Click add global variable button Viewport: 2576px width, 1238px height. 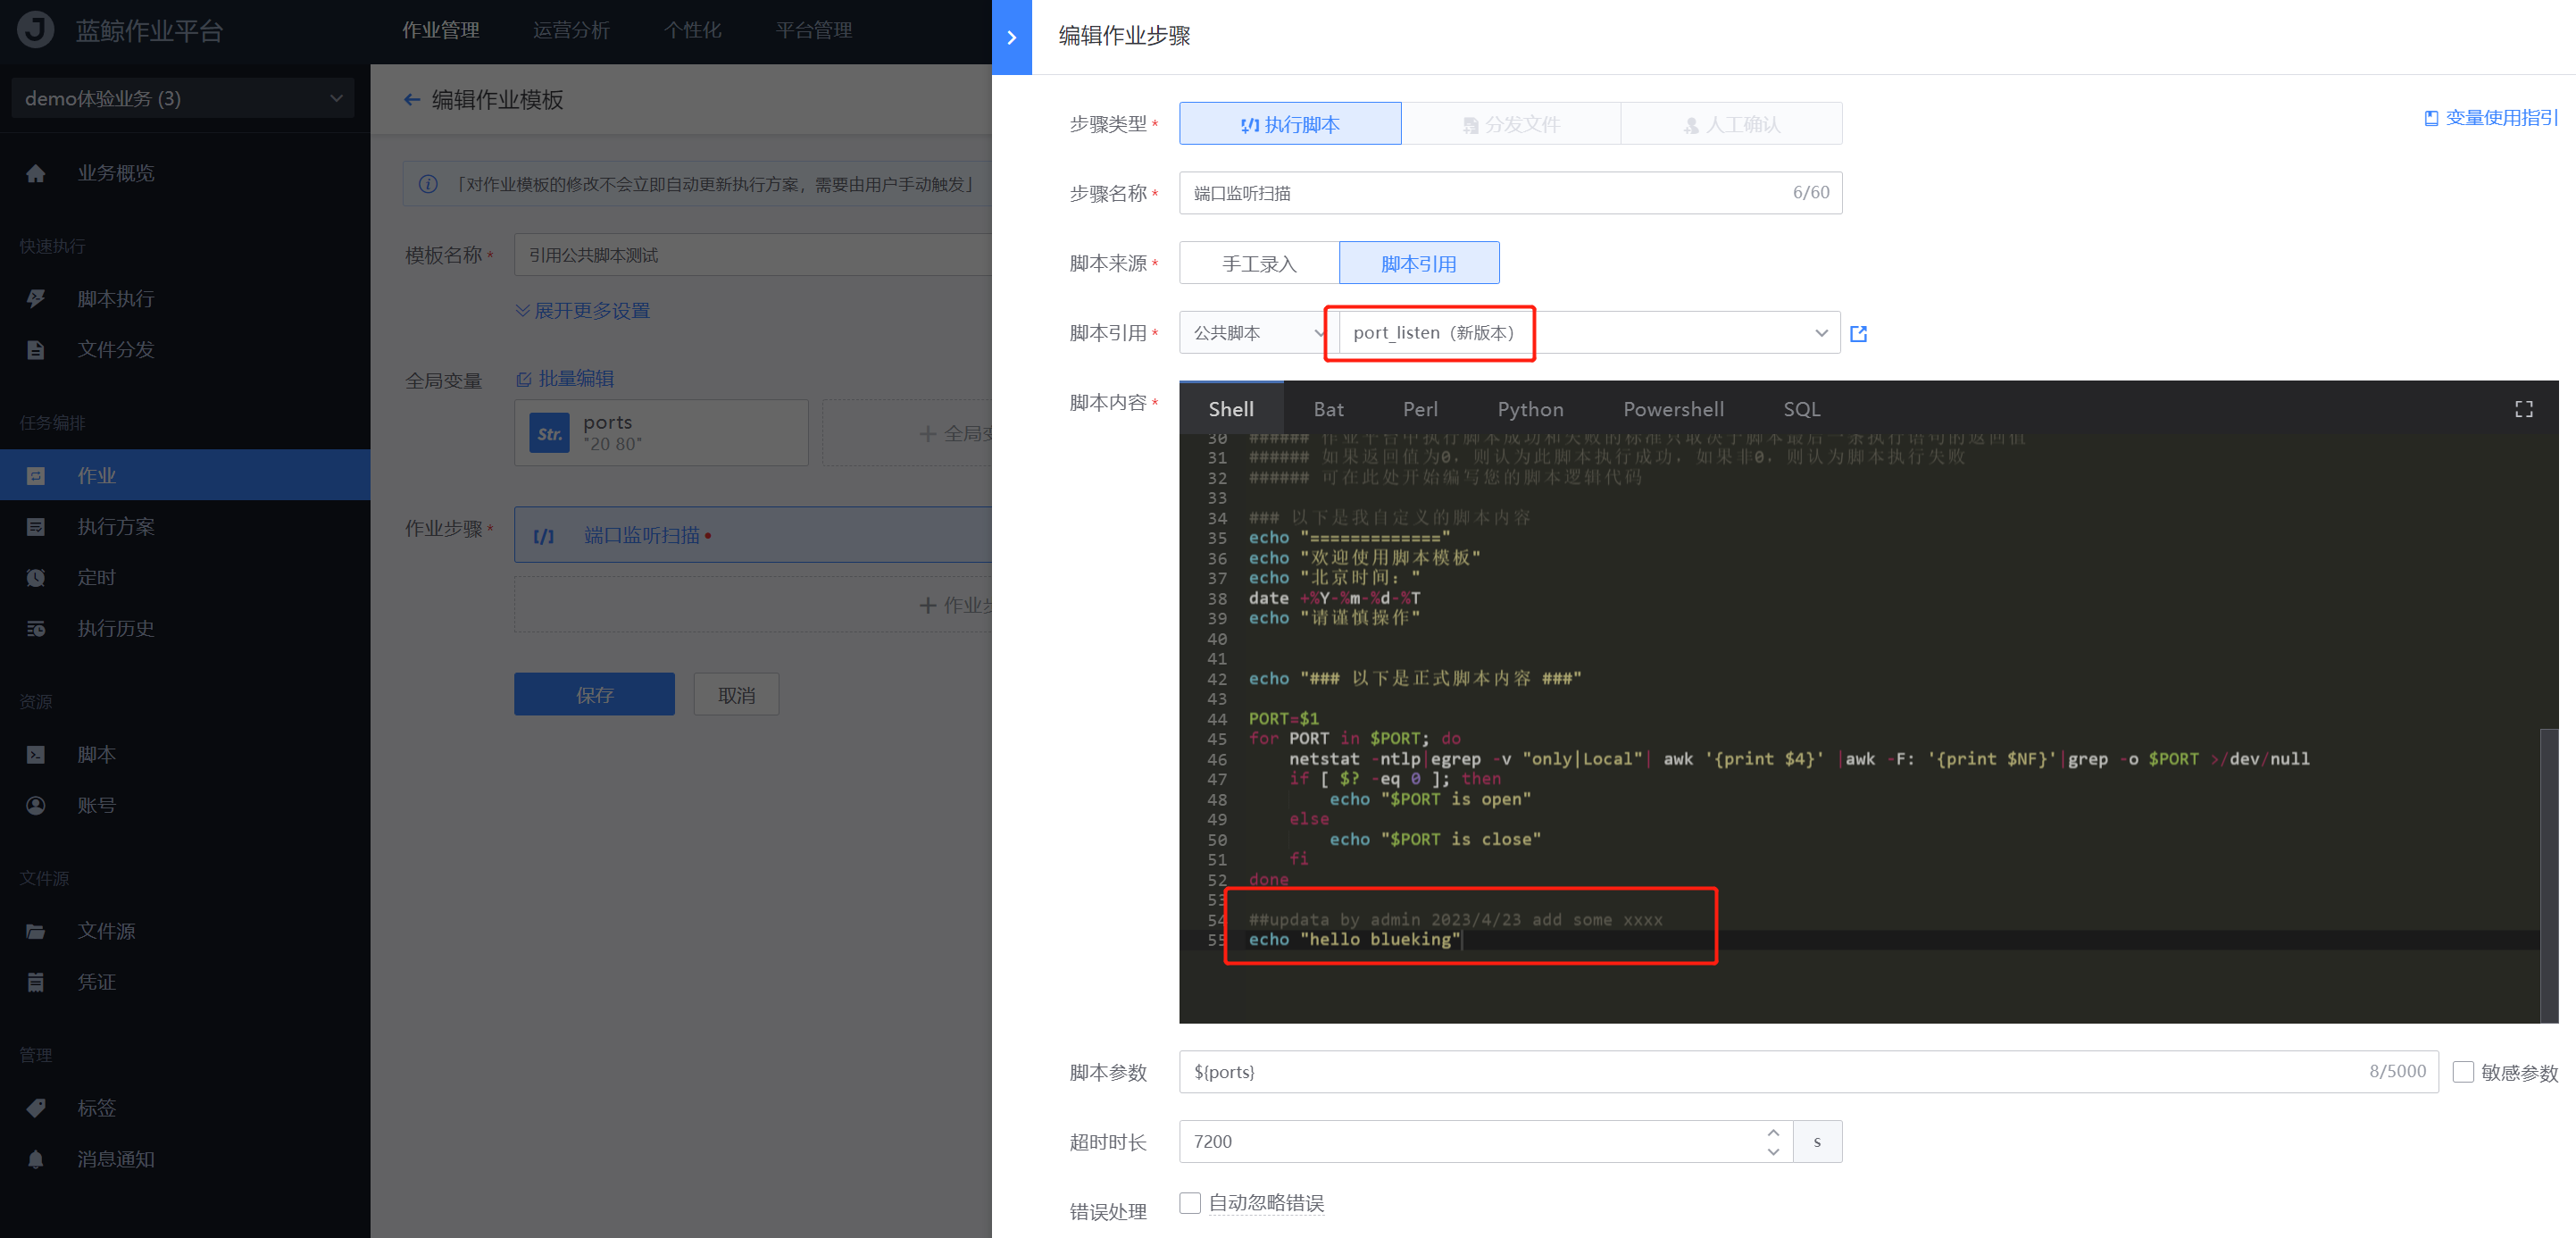(x=907, y=433)
